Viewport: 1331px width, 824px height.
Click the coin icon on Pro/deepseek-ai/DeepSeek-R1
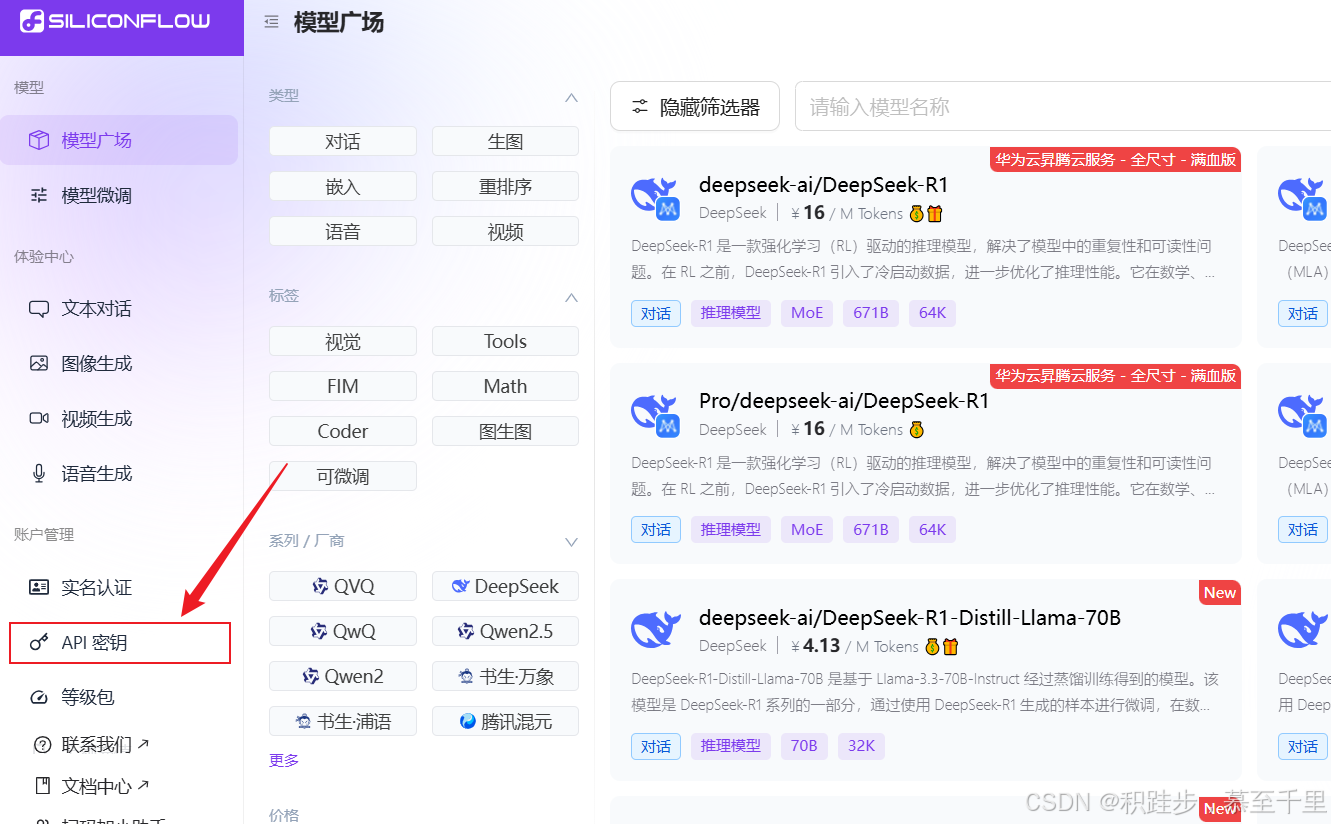point(917,430)
